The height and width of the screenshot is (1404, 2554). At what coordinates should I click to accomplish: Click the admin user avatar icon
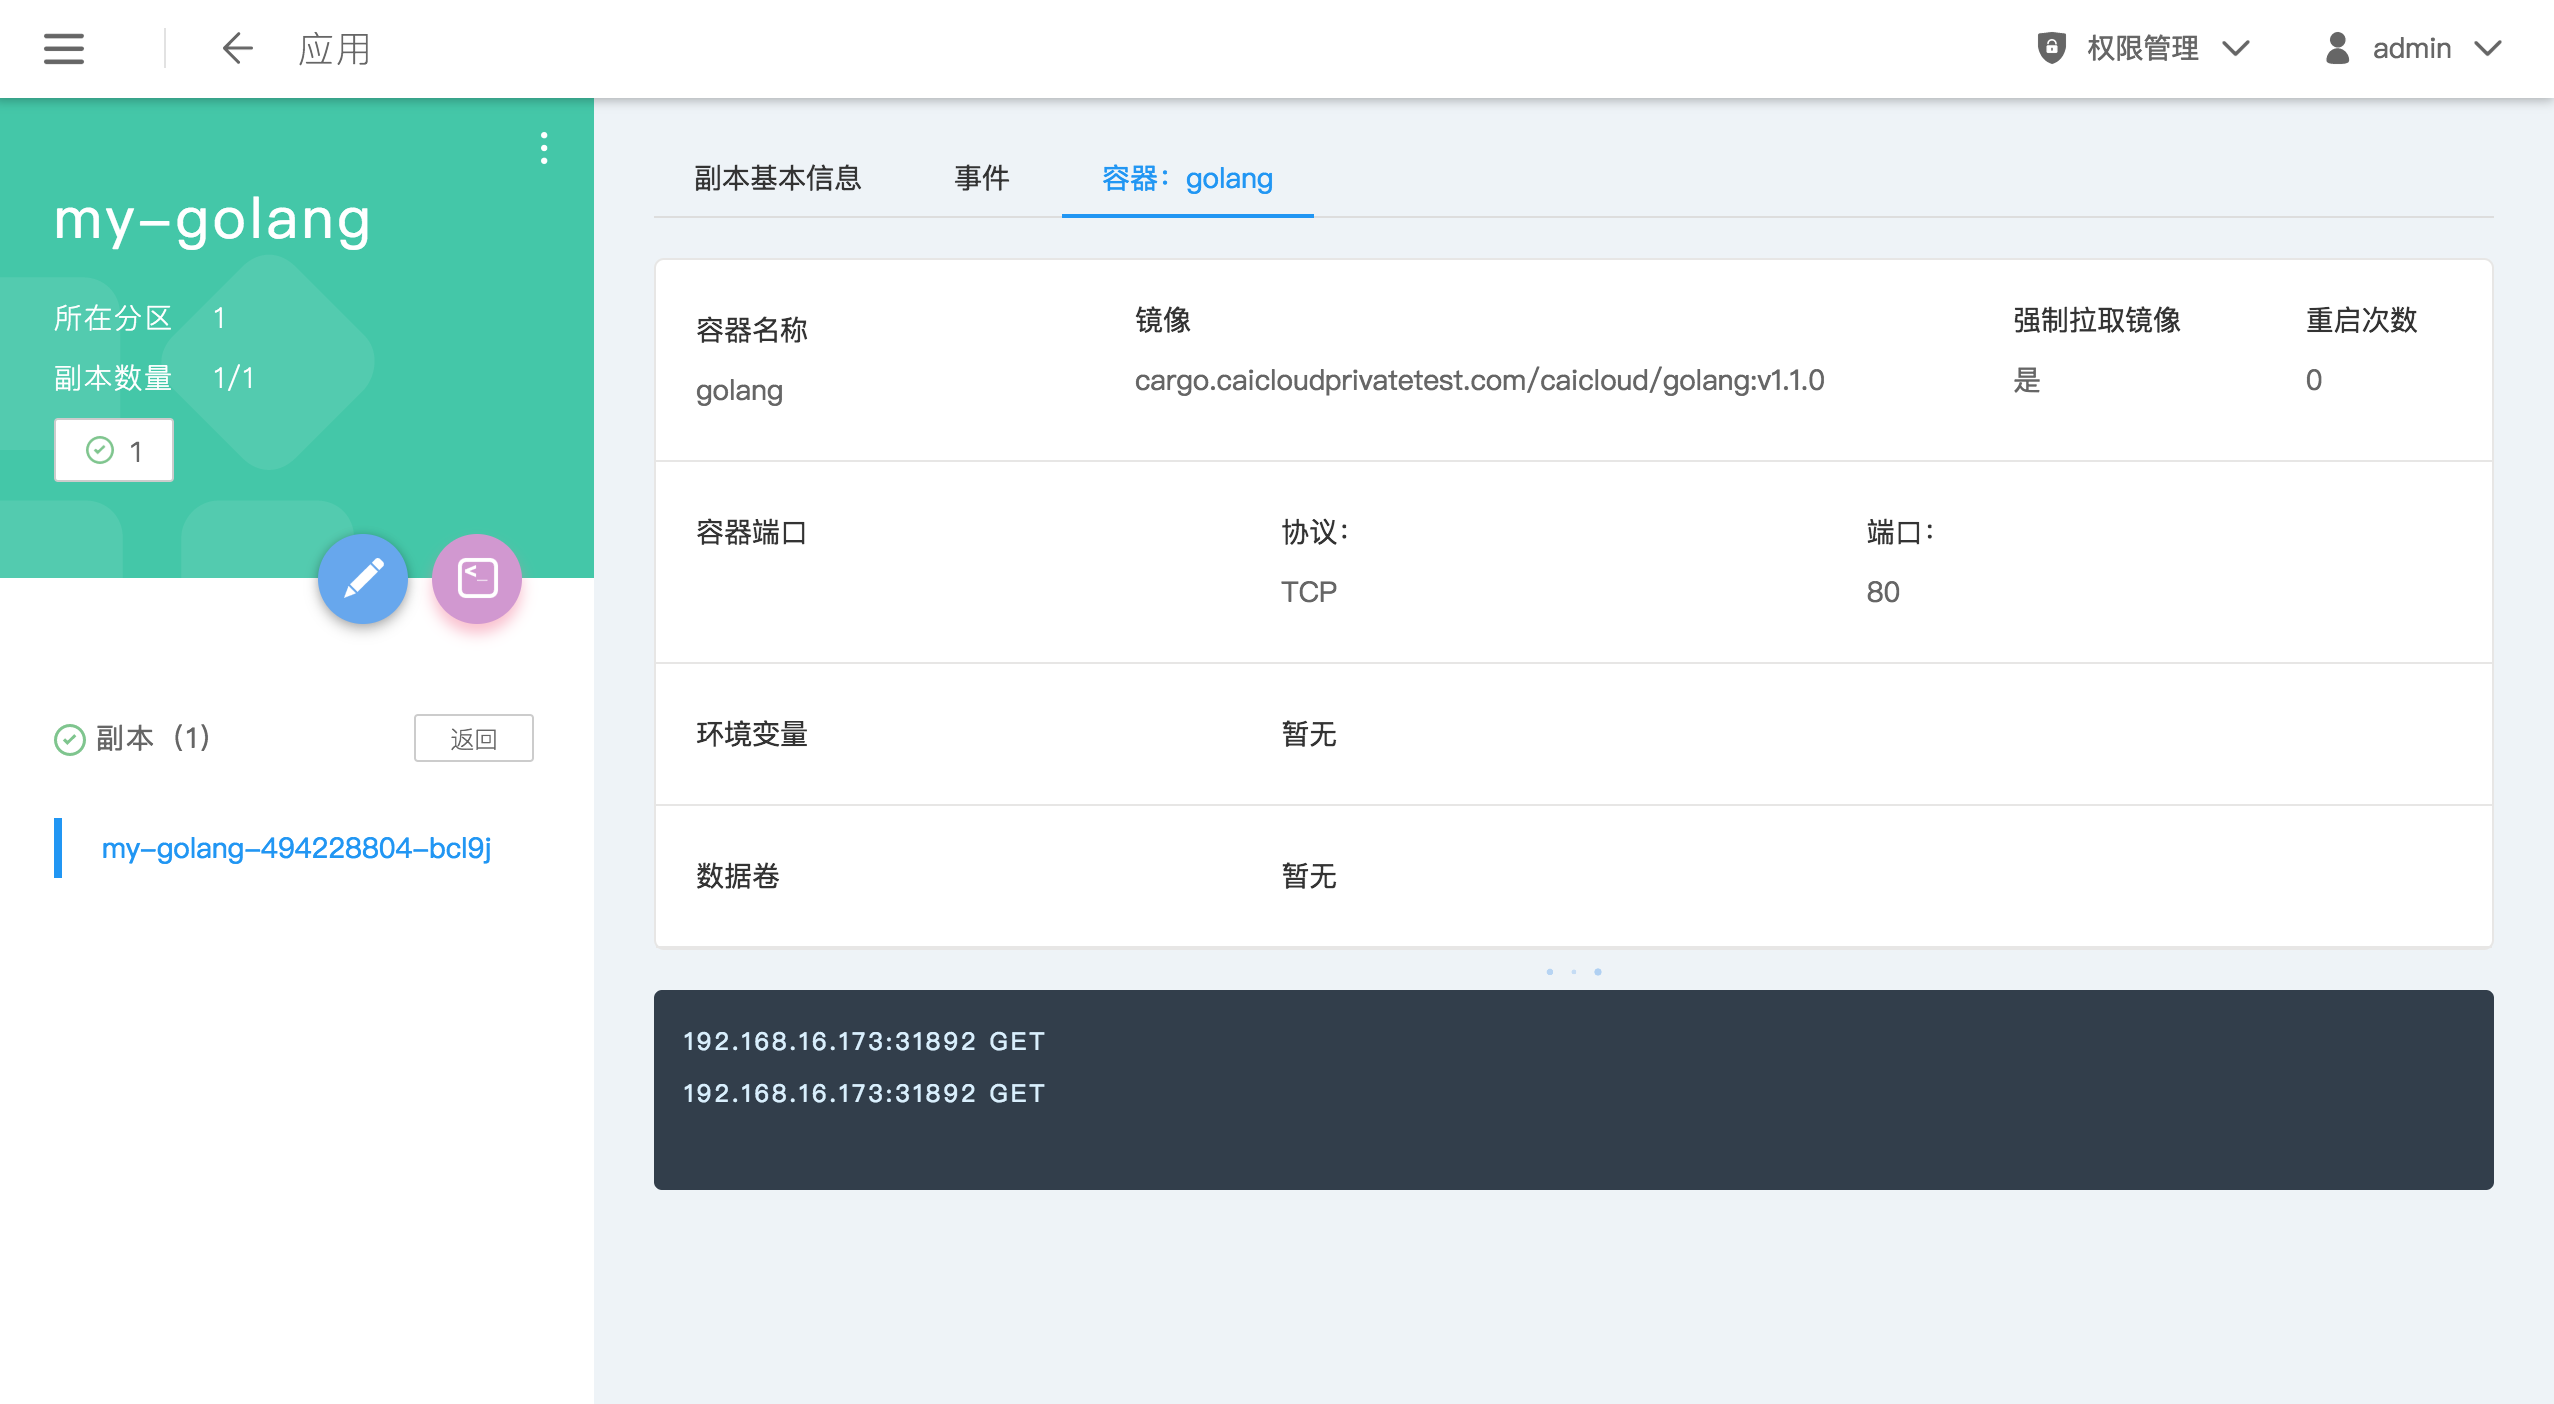[x=2337, y=48]
